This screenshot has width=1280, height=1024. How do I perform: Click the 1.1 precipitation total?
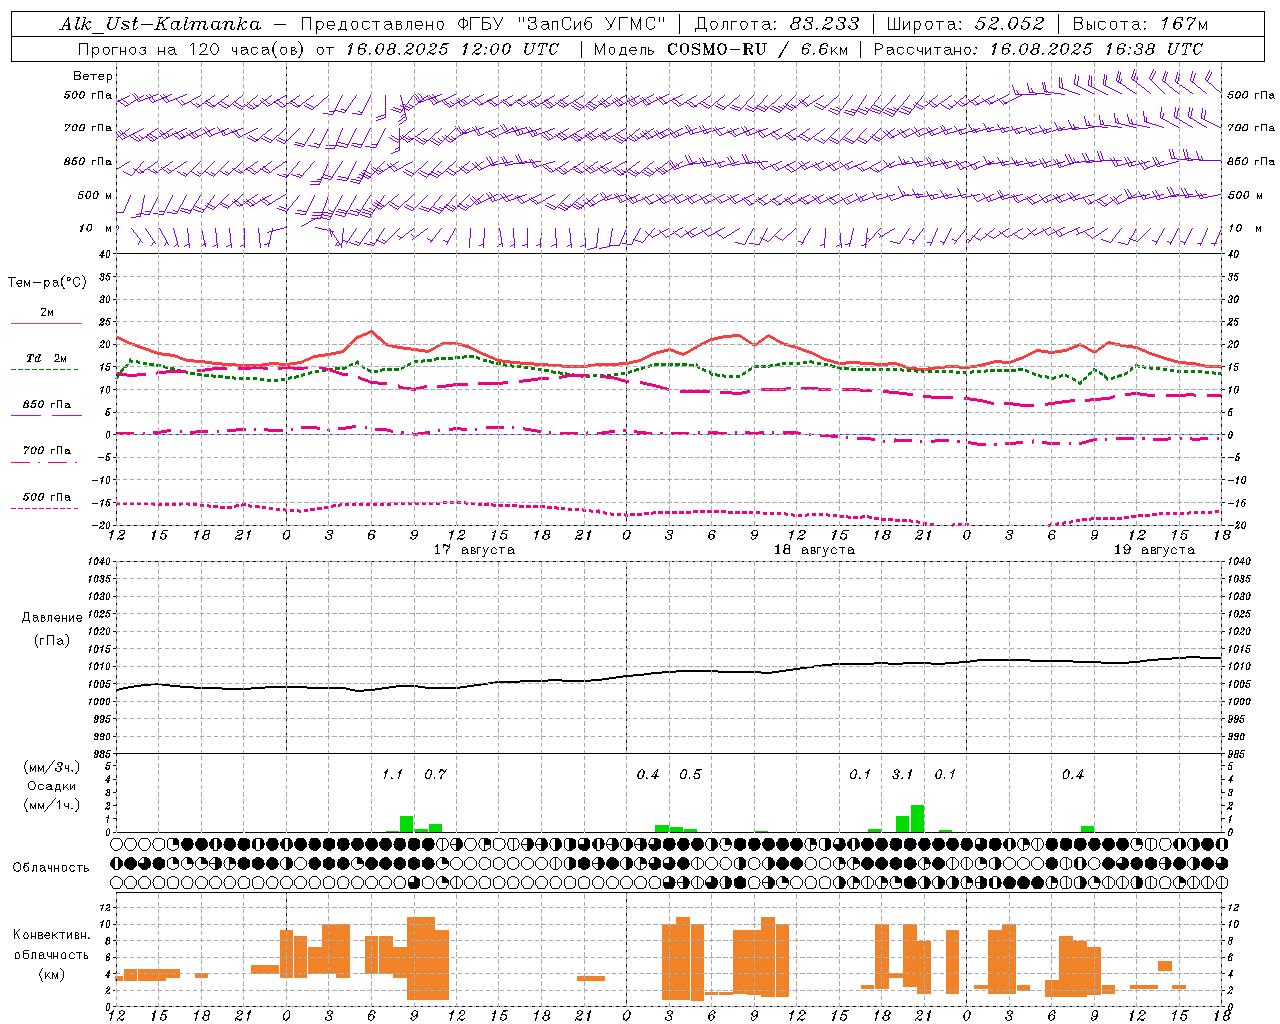point(392,774)
